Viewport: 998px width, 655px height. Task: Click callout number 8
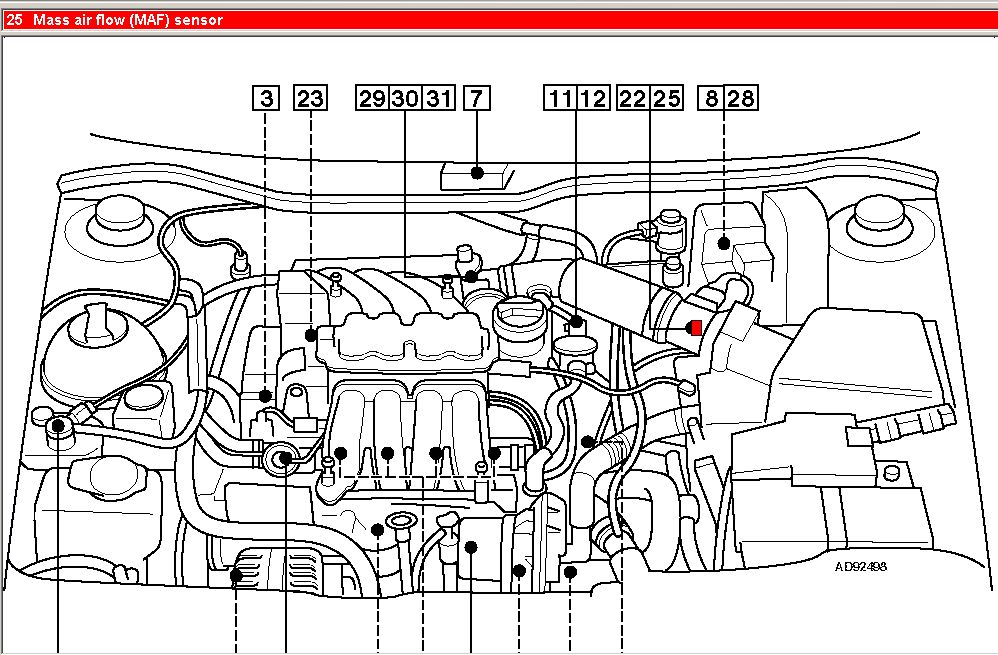tap(711, 98)
